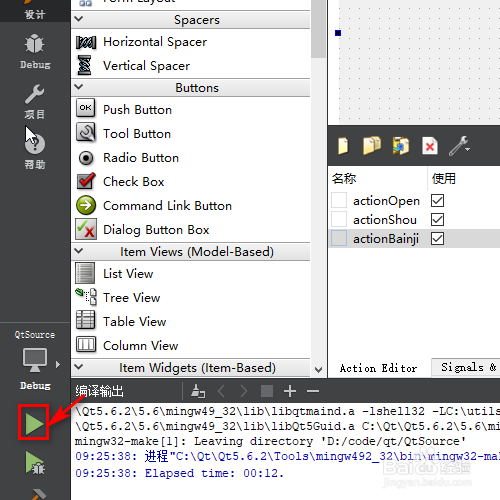Image resolution: width=500 pixels, height=500 pixels.
Task: Select Horizontal Spacer widget icon
Action: (86, 42)
